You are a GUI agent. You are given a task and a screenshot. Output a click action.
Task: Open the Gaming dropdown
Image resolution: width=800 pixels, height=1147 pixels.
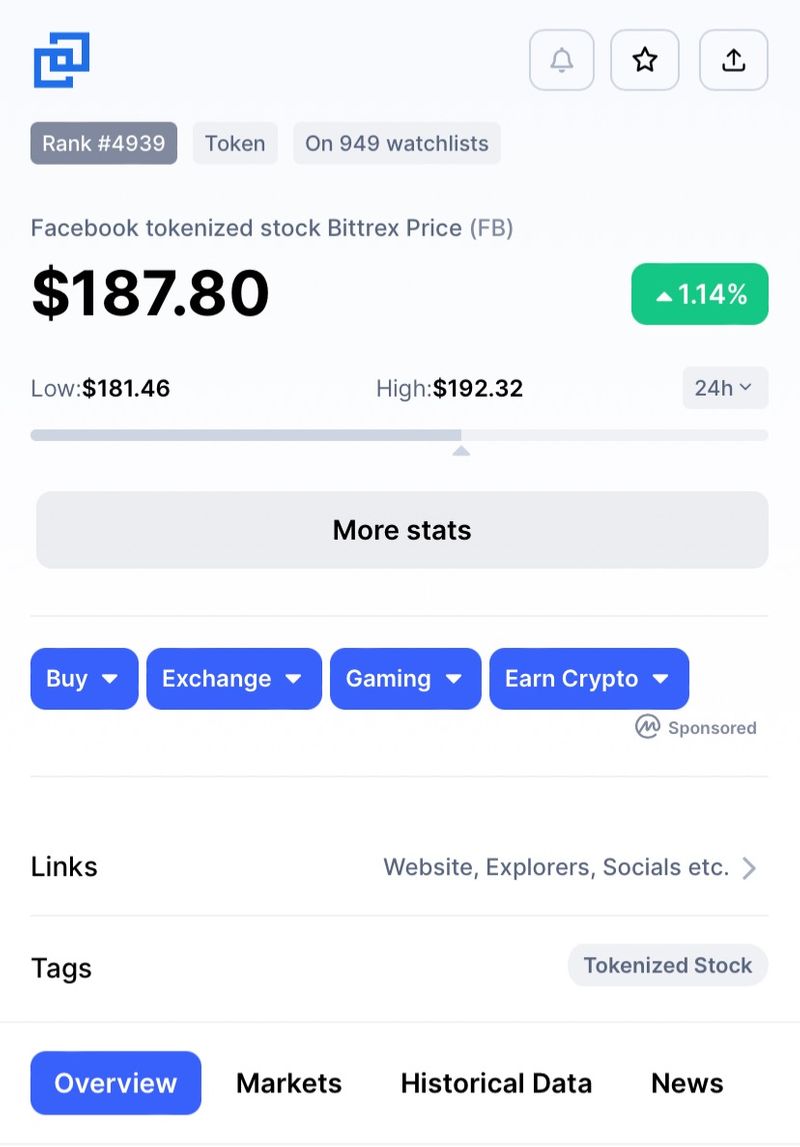[405, 679]
